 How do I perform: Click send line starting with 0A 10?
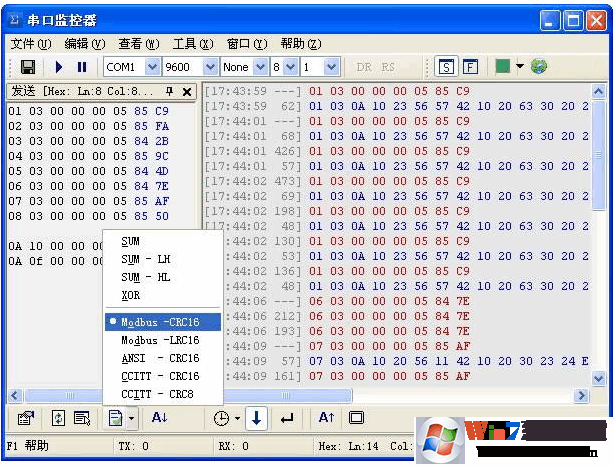[x=56, y=246]
